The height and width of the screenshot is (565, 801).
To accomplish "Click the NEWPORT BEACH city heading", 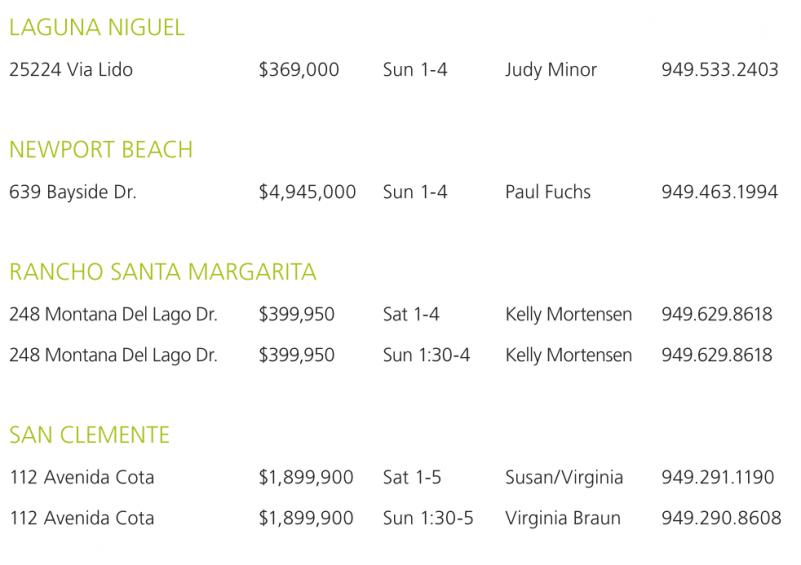I will tap(101, 150).
